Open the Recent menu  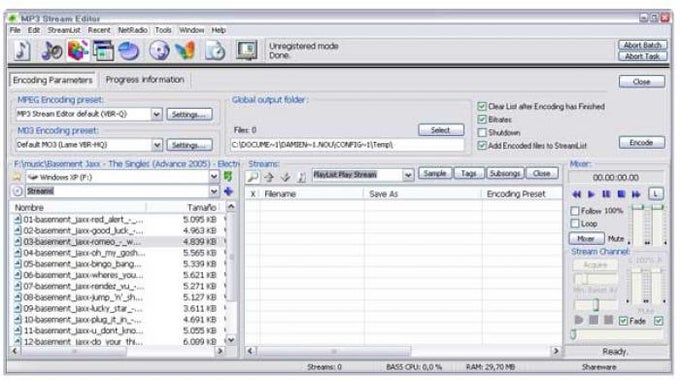(99, 30)
